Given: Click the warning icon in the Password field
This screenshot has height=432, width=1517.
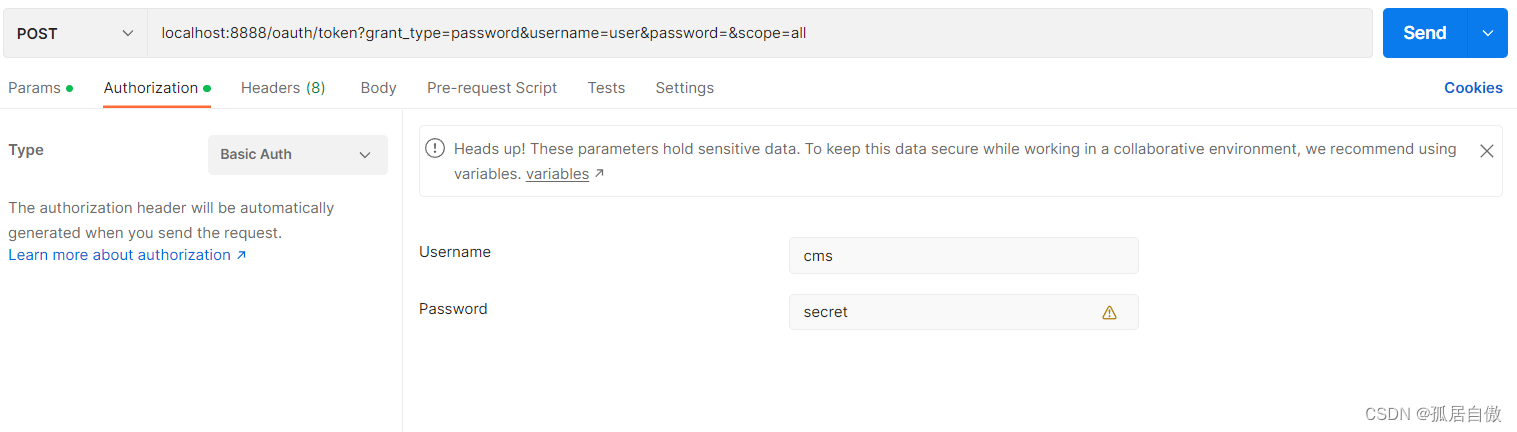Looking at the screenshot, I should tap(1109, 312).
